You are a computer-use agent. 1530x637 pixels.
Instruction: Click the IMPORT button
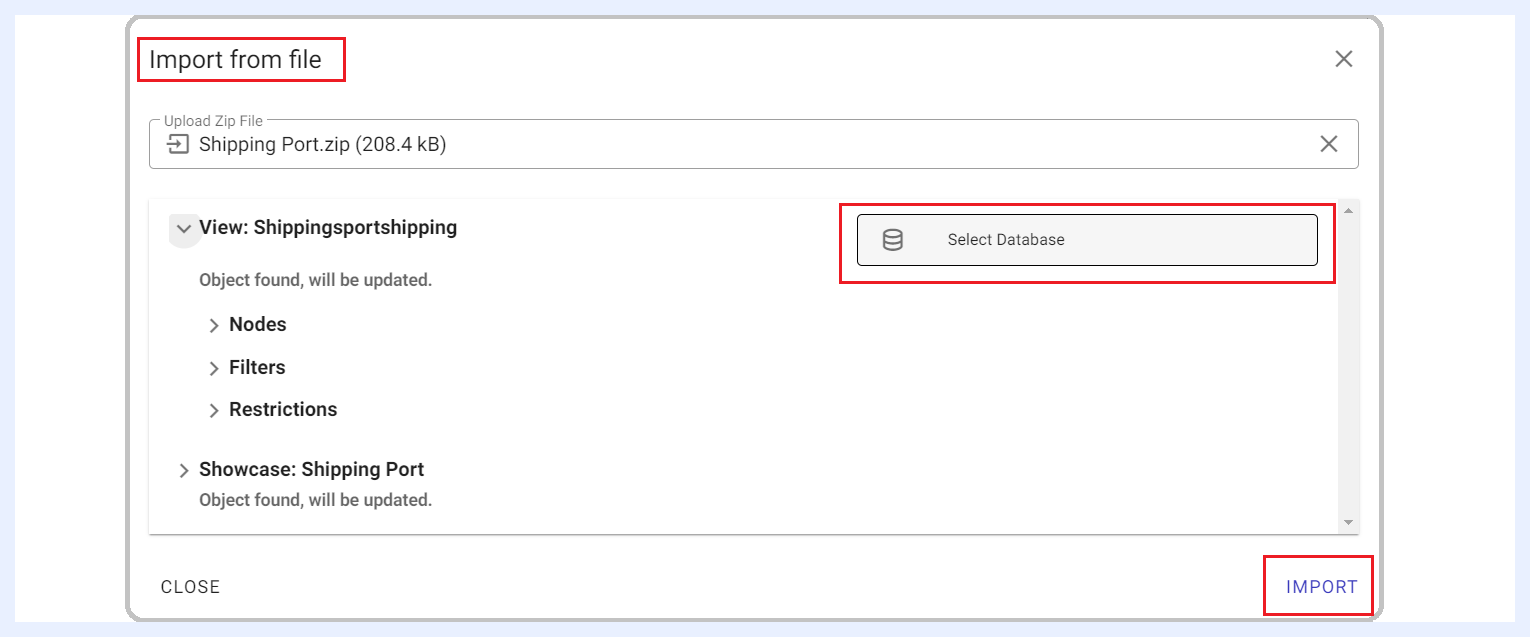pyautogui.click(x=1322, y=587)
